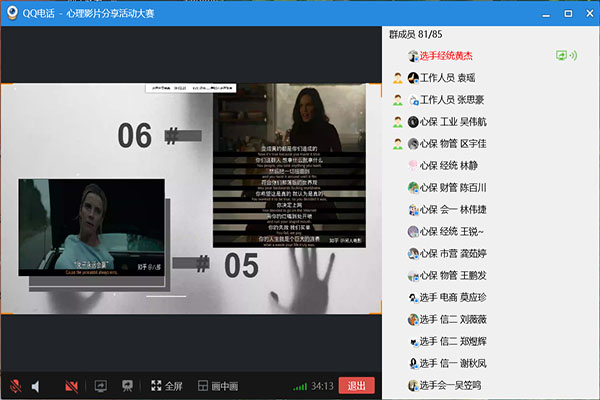Check the green signal strength indicator
Screen dimensions: 600x400
coord(300,387)
